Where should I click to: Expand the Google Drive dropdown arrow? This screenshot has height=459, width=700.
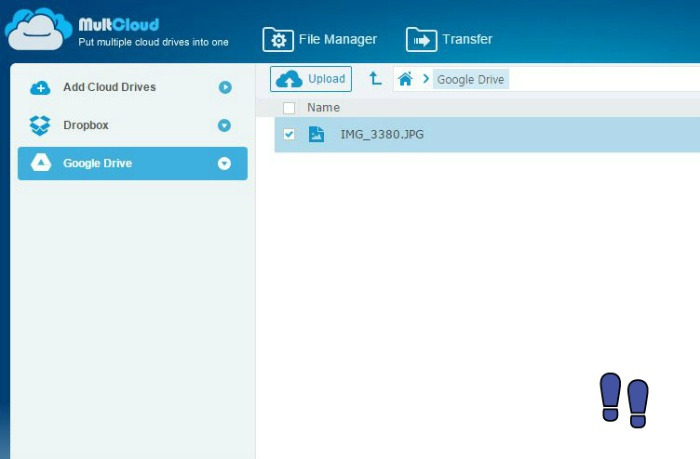click(x=224, y=163)
